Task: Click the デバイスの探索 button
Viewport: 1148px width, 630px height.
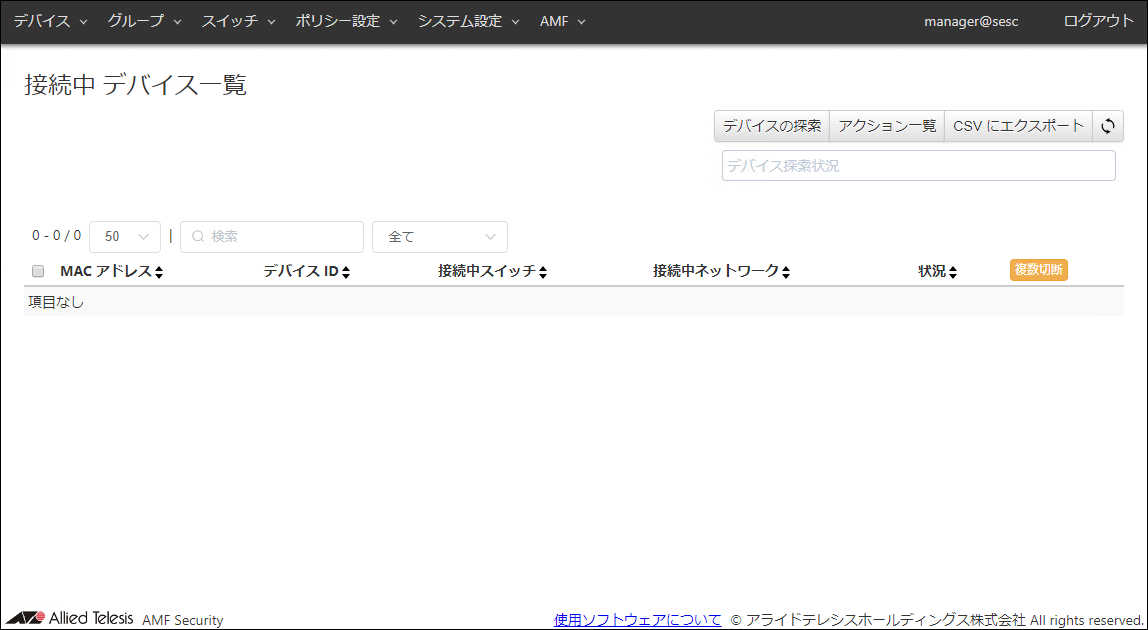Action: pos(772,126)
